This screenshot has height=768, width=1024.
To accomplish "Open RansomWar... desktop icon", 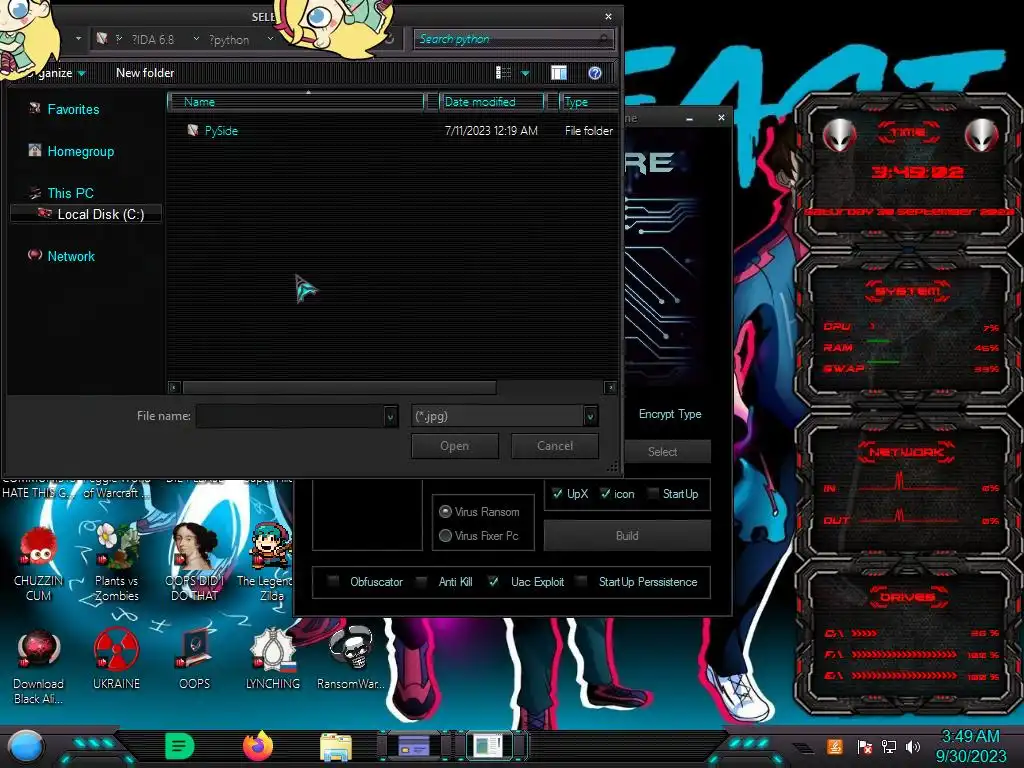I will 351,660.
